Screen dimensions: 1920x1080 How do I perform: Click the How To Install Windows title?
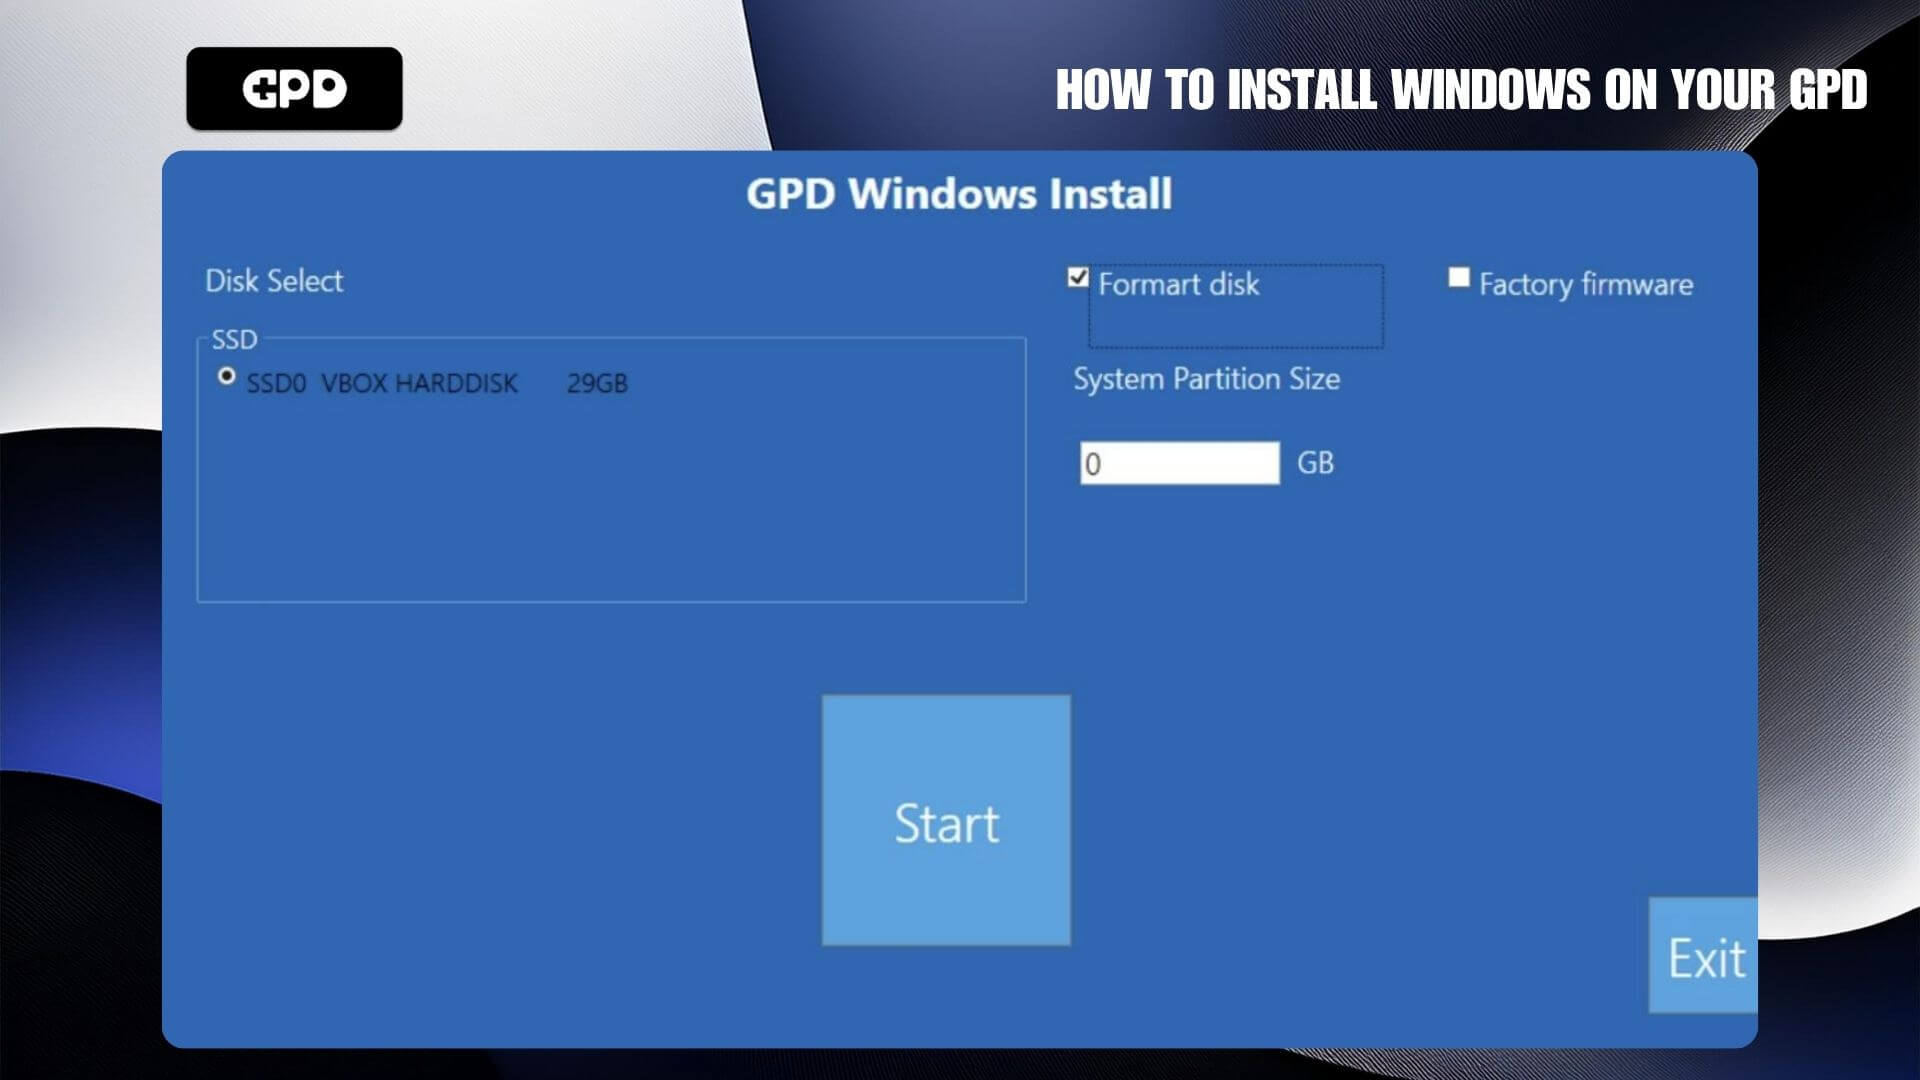click(1461, 90)
